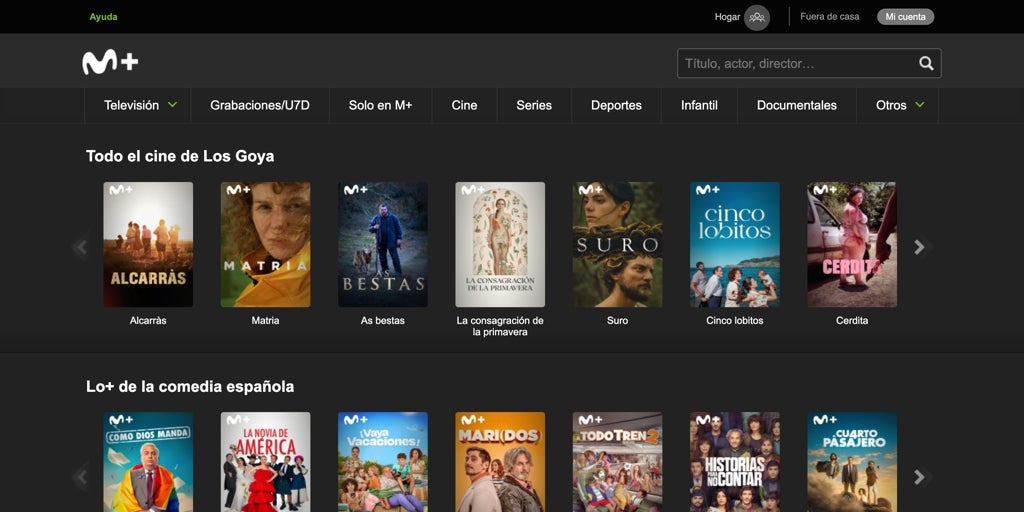This screenshot has width=1024, height=512.
Task: Click the search magnifier icon
Action: 926,63
